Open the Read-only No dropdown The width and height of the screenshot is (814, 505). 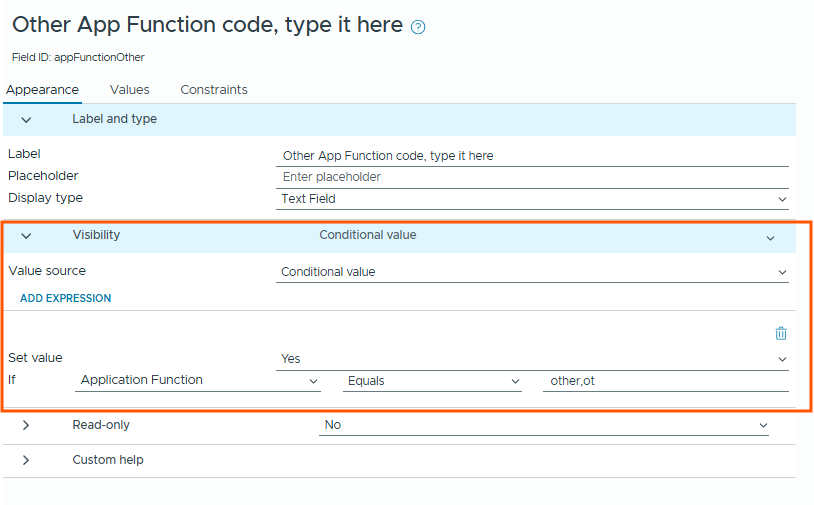tap(545, 425)
